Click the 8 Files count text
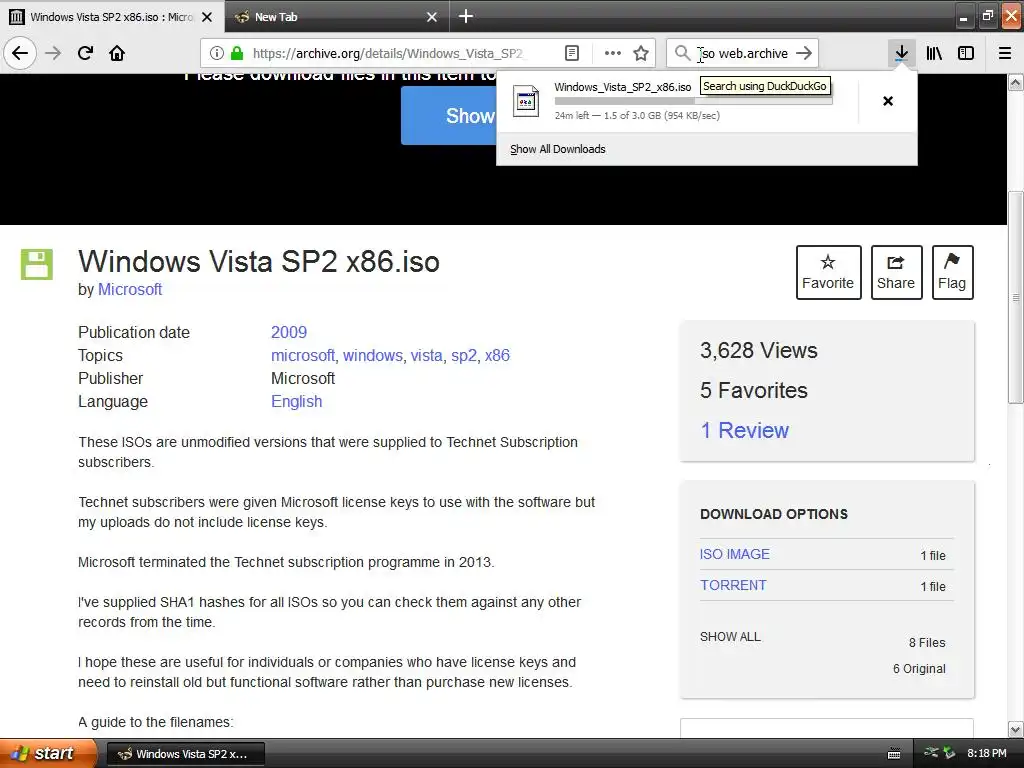Viewport: 1024px width, 768px height. [927, 643]
